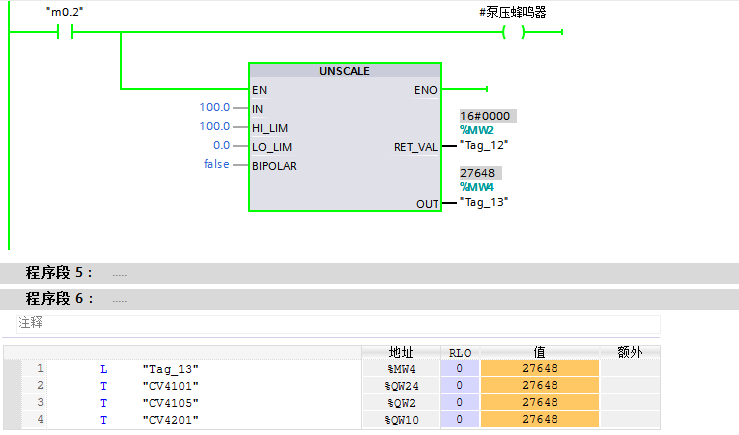This screenshot has width=739, height=435.
Task: Select the HI_LIM parameter value 100.0
Action: pos(214,126)
